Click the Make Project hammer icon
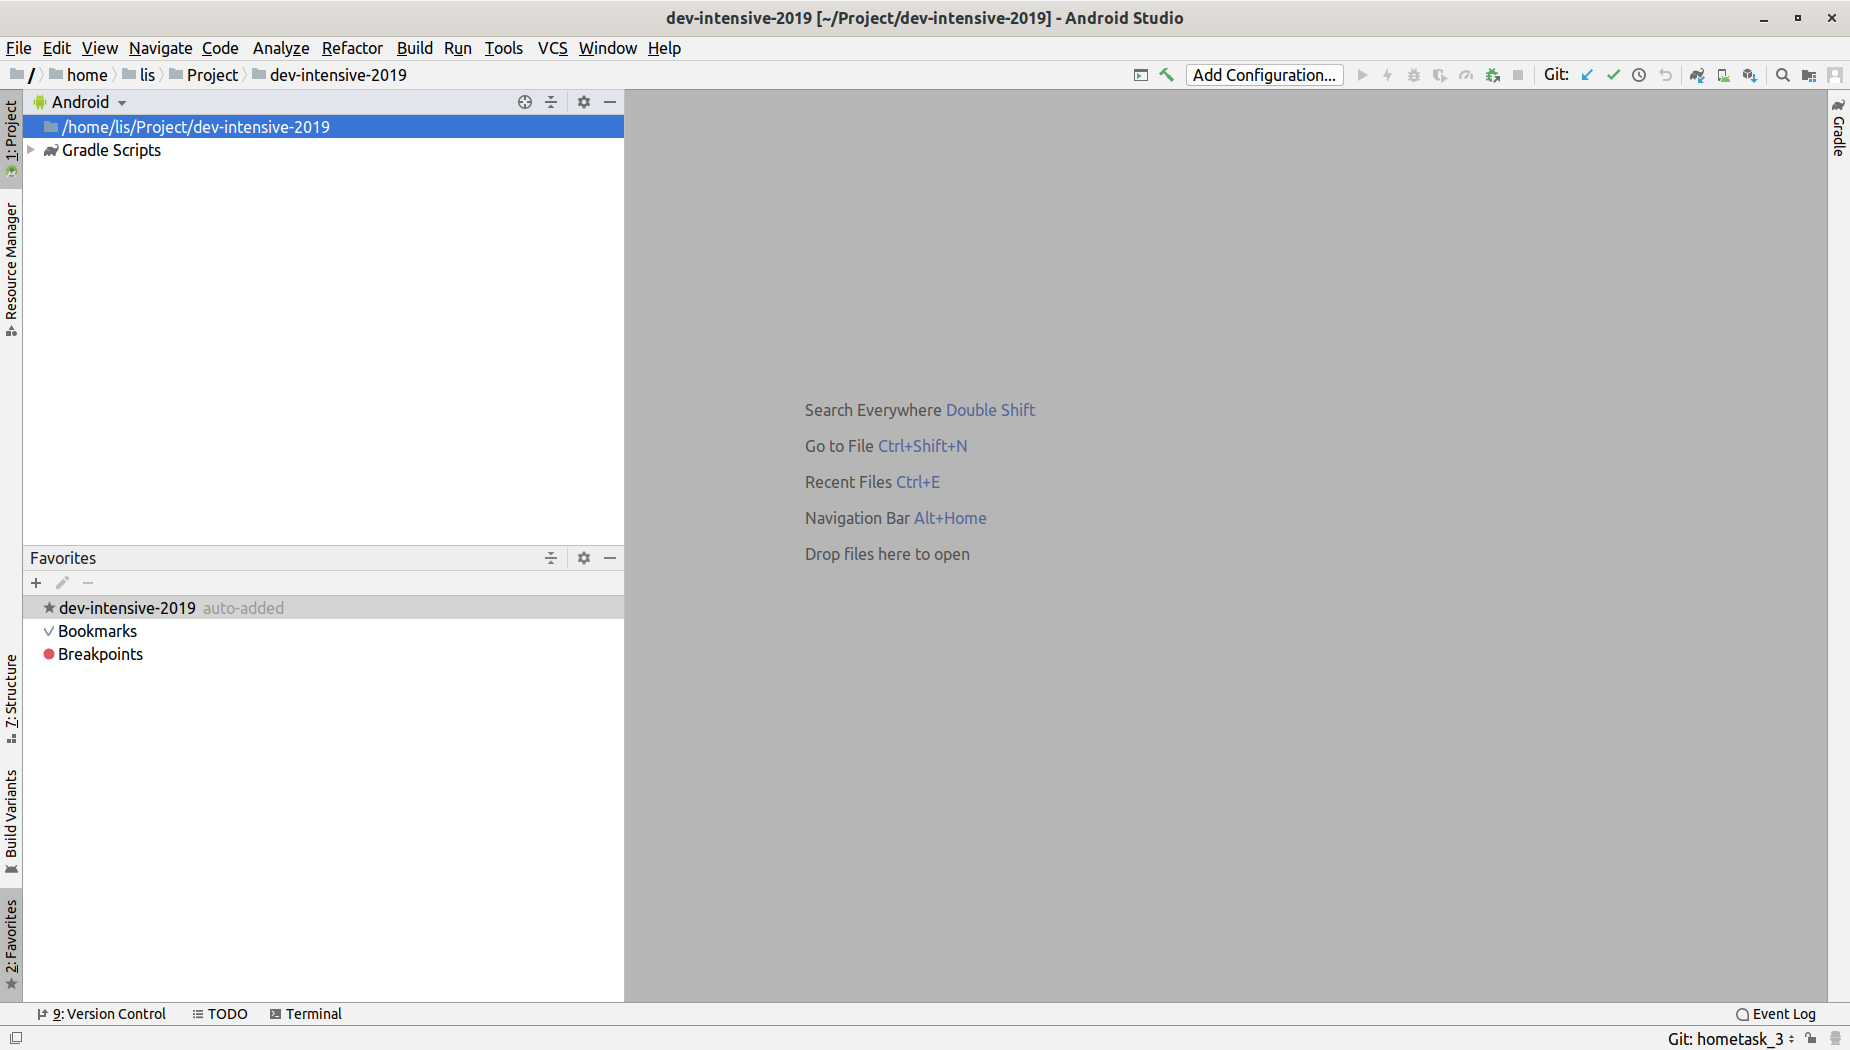 tap(1166, 75)
